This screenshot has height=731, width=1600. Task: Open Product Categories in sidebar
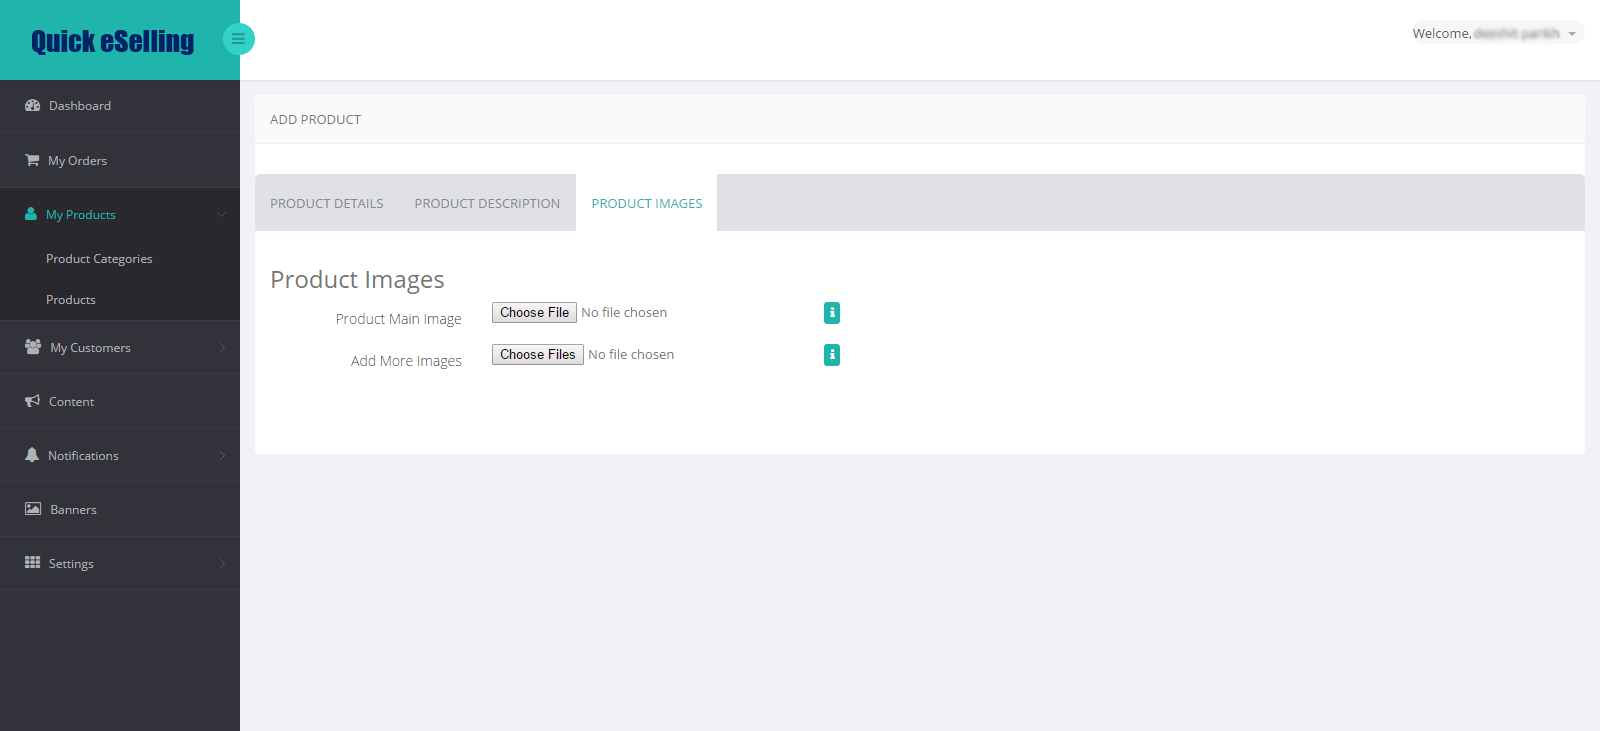(99, 258)
